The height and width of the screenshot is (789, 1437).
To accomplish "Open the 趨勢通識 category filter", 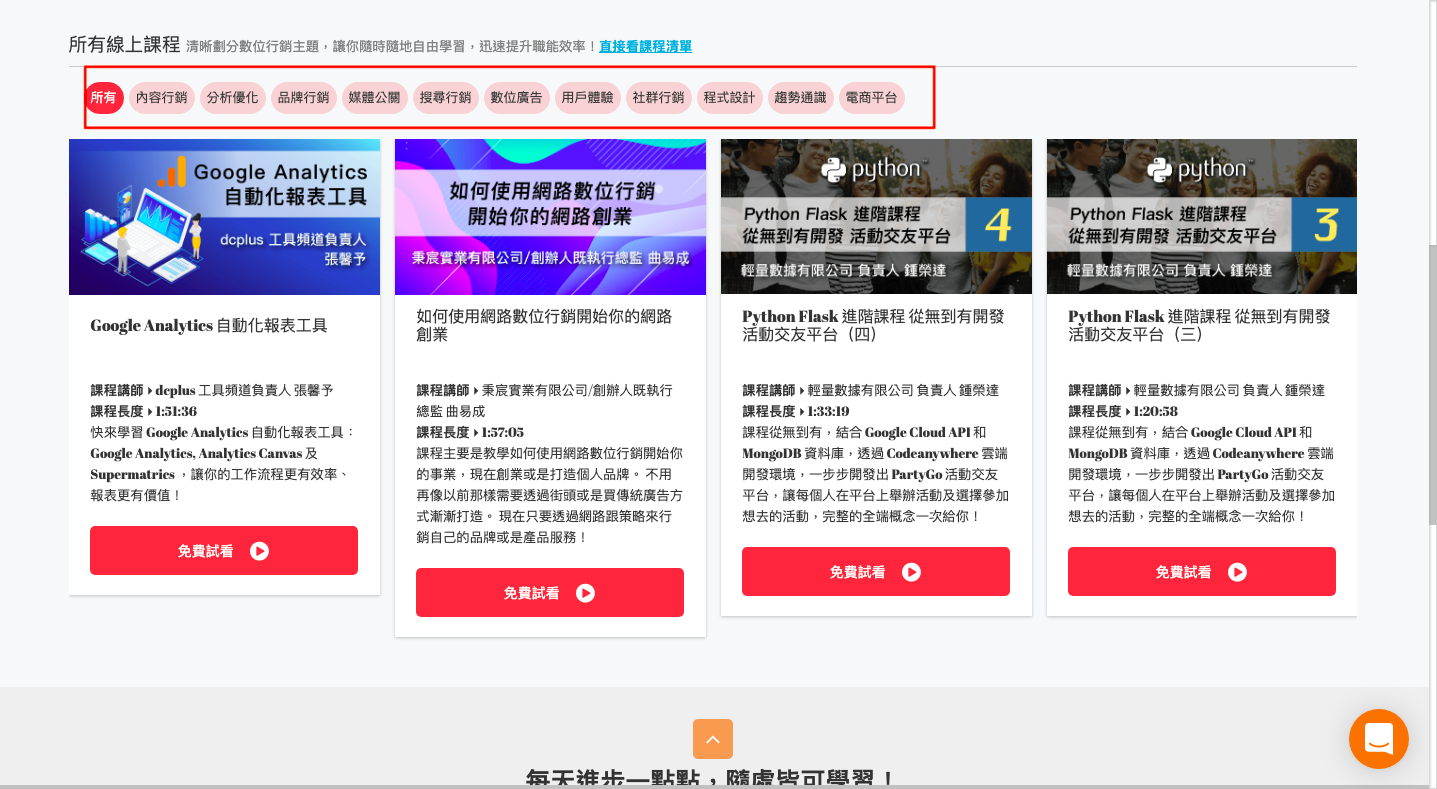I will [800, 98].
